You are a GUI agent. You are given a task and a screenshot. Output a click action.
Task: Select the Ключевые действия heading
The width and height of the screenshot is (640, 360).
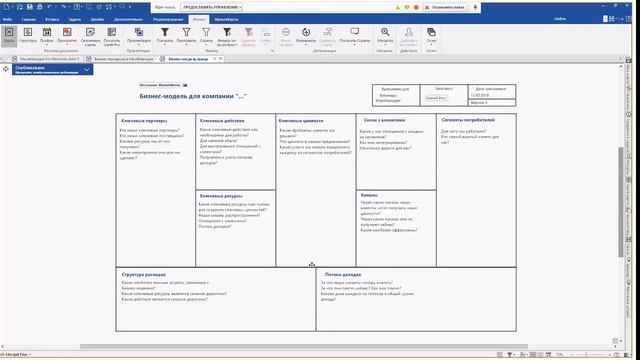(x=222, y=121)
